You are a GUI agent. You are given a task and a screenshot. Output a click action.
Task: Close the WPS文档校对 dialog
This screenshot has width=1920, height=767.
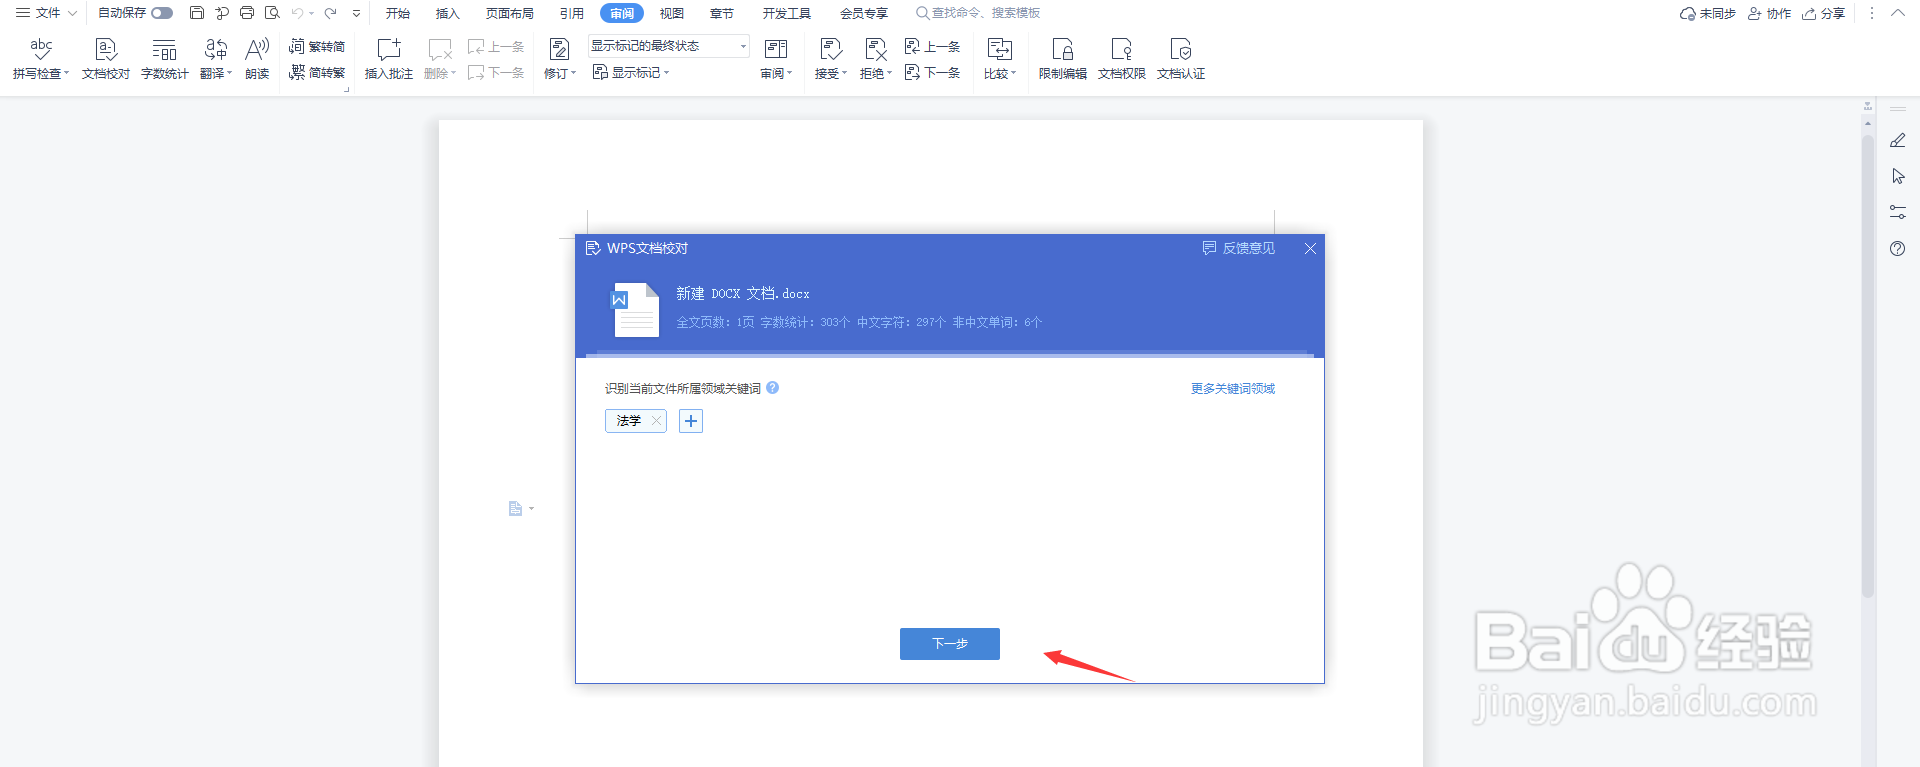point(1310,248)
